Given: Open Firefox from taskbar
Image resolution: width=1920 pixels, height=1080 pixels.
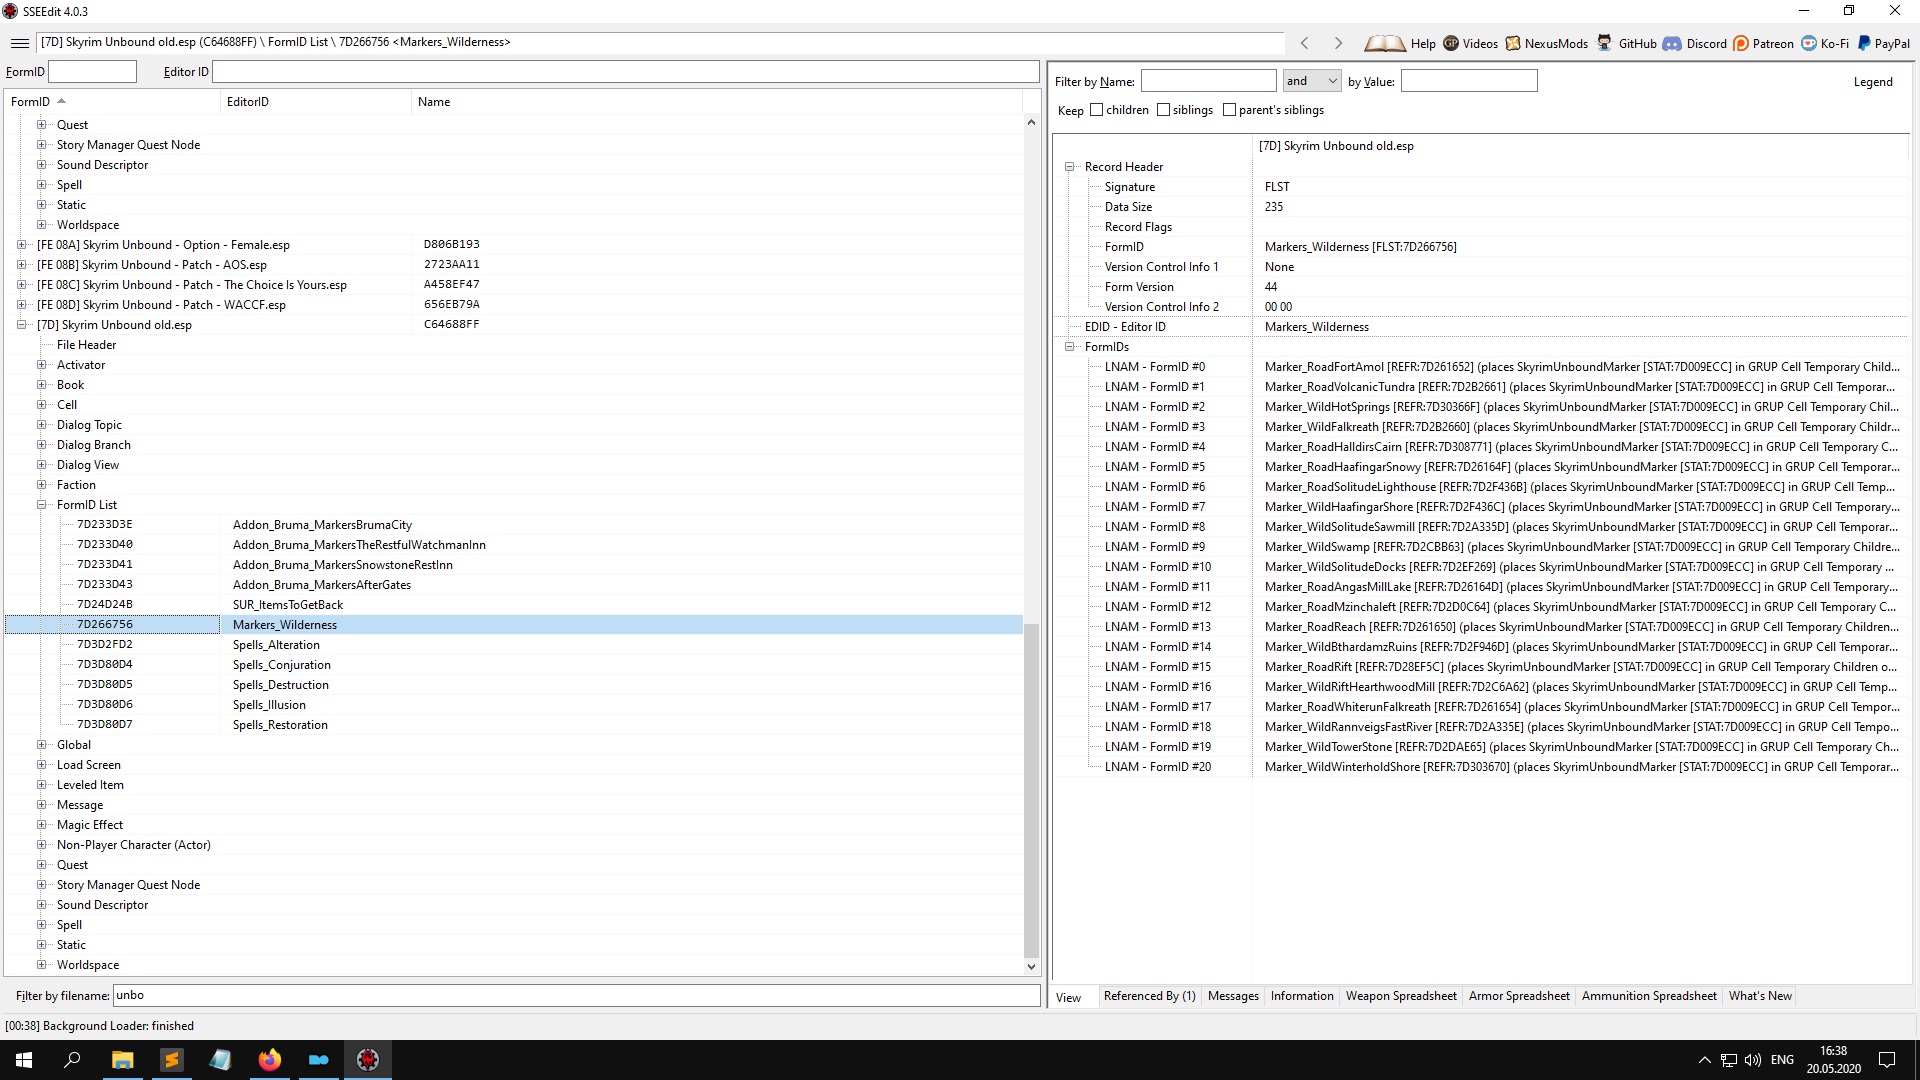Looking at the screenshot, I should point(269,1060).
